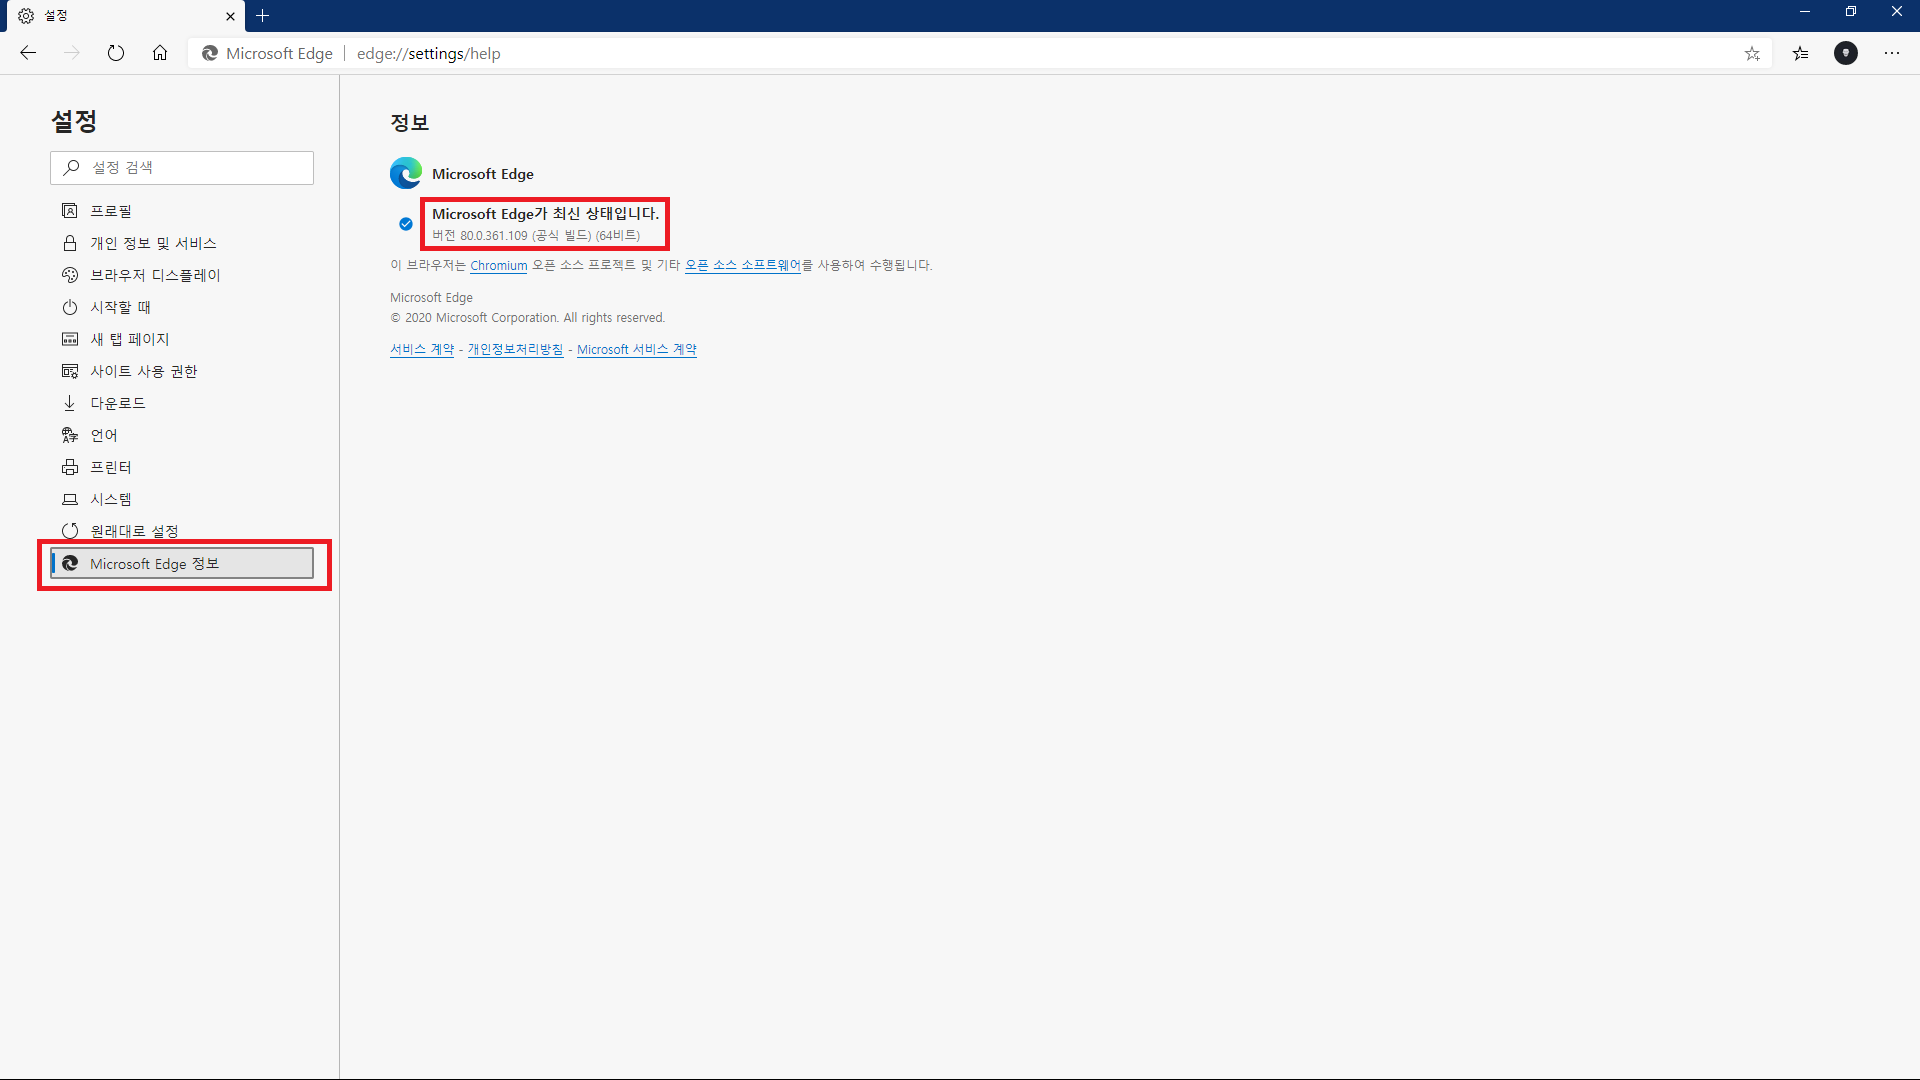Click the browser back arrow
1920x1080 pixels.
click(x=28, y=53)
